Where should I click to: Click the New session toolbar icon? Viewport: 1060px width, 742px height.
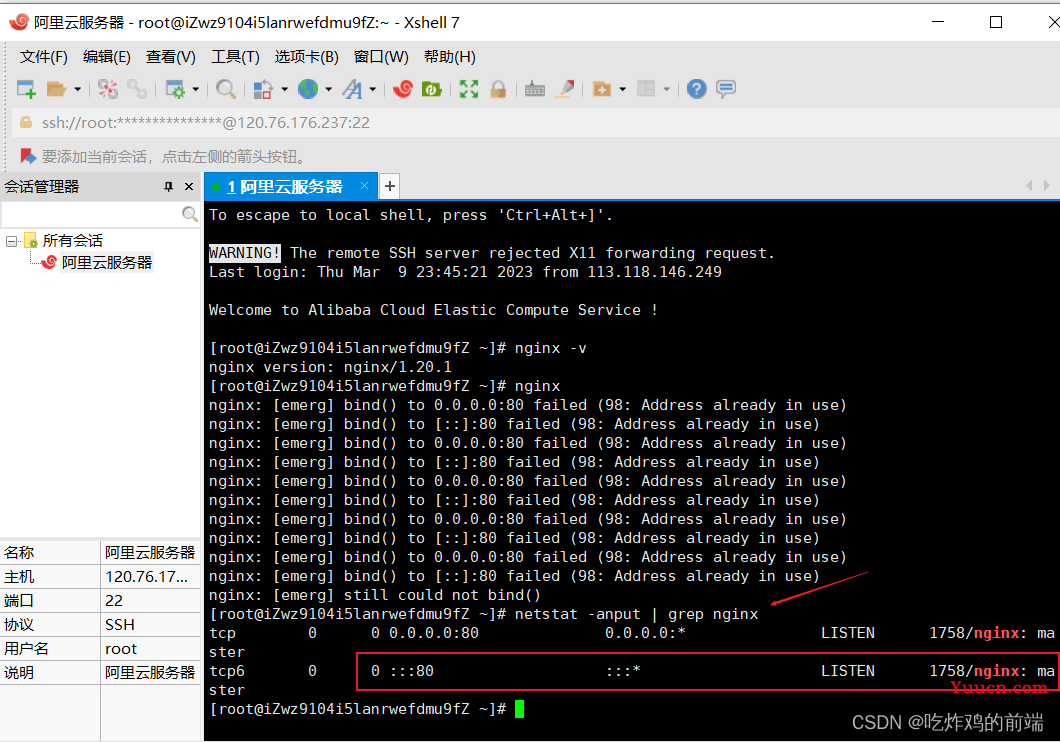tap(26, 89)
